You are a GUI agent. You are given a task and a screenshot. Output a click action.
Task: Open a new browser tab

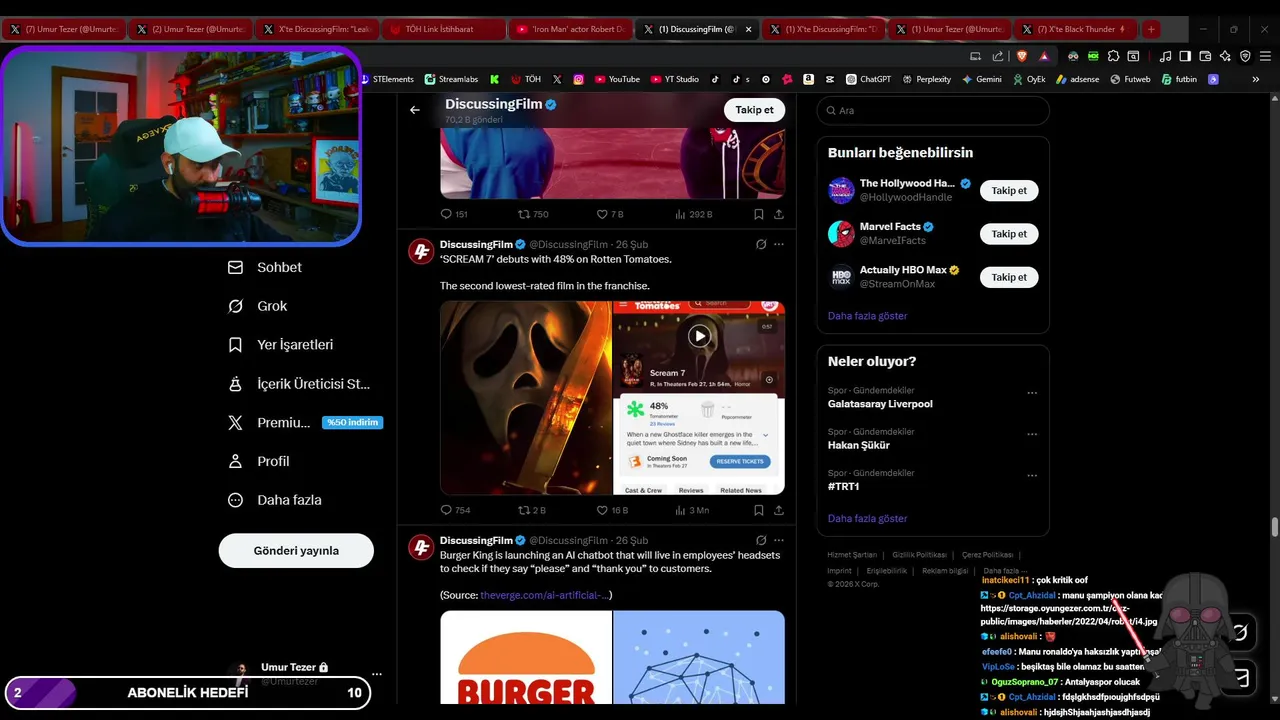(1151, 29)
